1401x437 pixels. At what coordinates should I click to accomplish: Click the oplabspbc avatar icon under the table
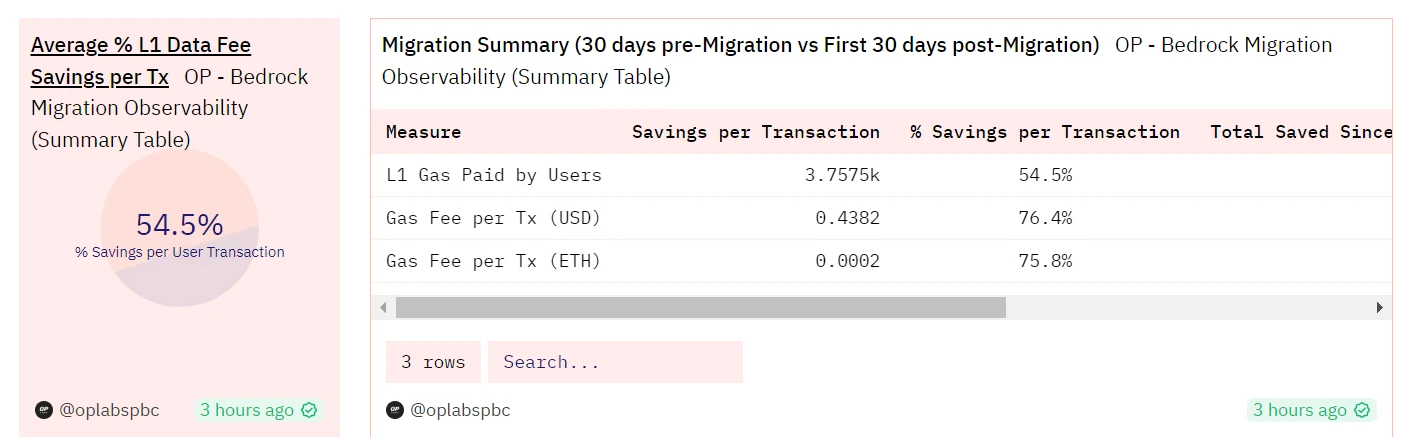(x=395, y=410)
